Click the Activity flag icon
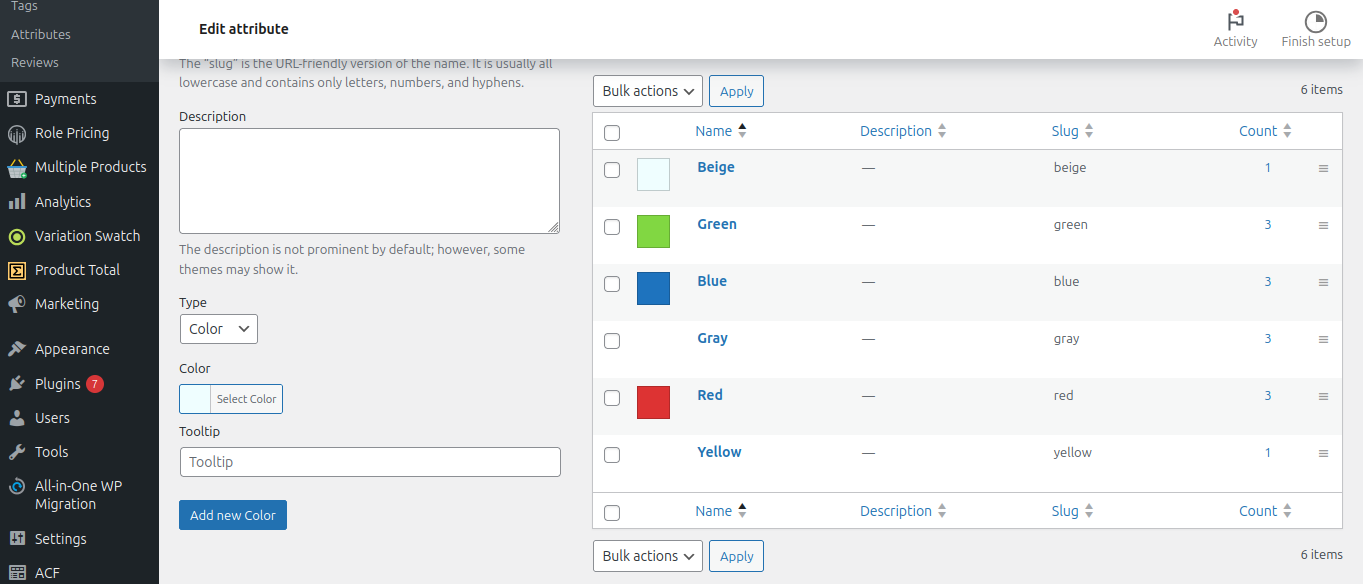 [1235, 22]
